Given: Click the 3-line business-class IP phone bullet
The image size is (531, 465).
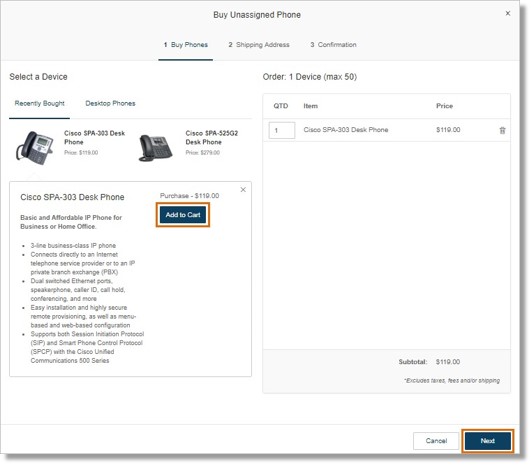Looking at the screenshot, I should coord(73,246).
